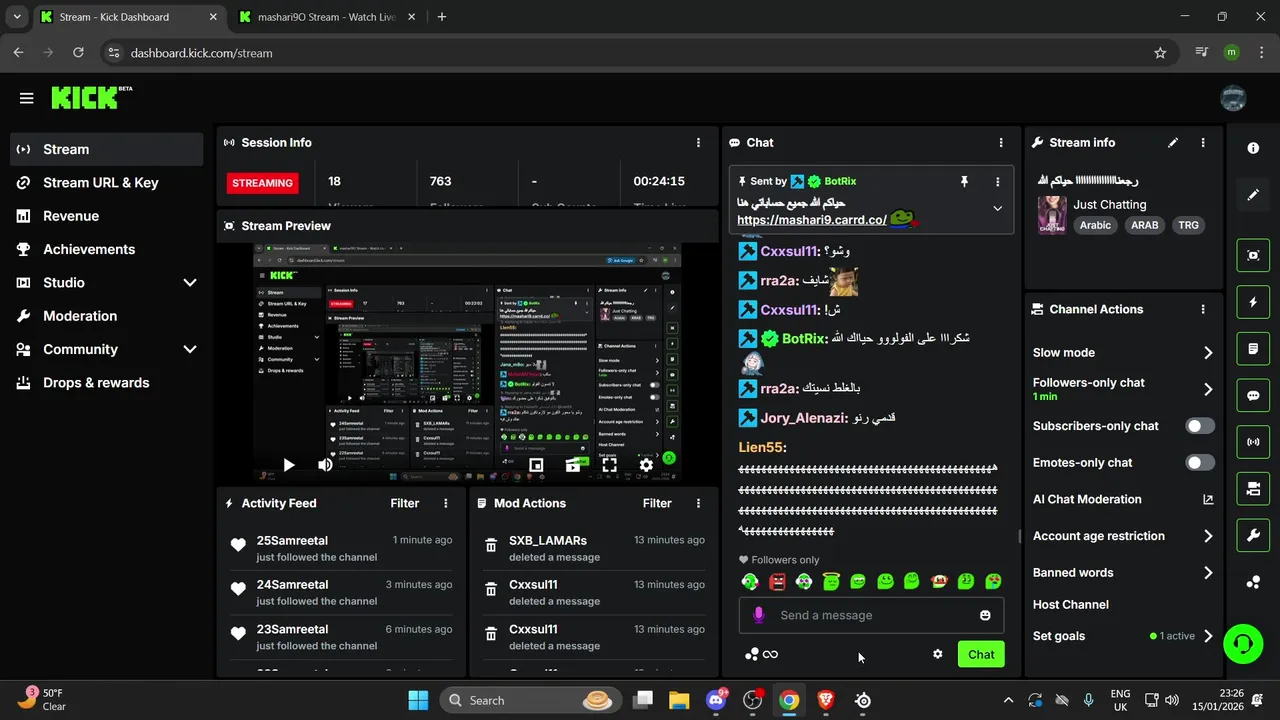
Task: Open preview in mini player
Action: click(x=536, y=465)
